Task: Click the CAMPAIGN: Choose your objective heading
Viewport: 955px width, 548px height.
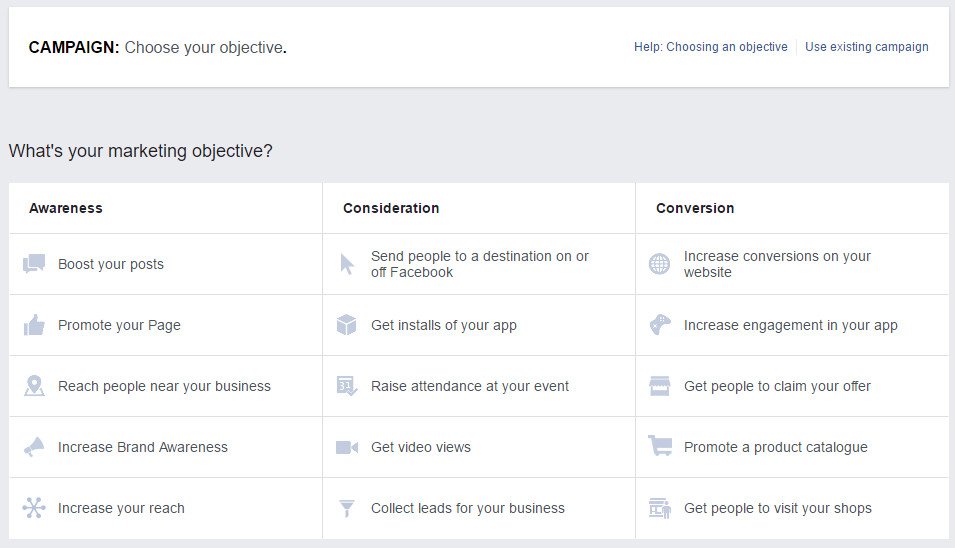Action: 158,47
